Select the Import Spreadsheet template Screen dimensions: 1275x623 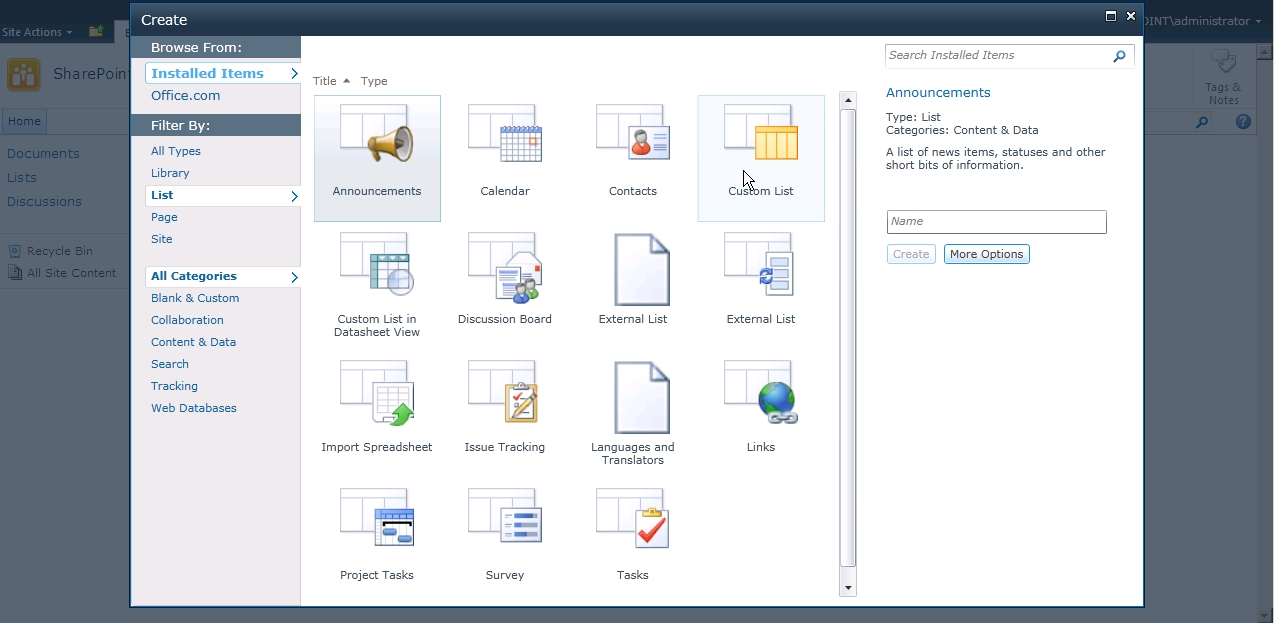click(x=377, y=414)
